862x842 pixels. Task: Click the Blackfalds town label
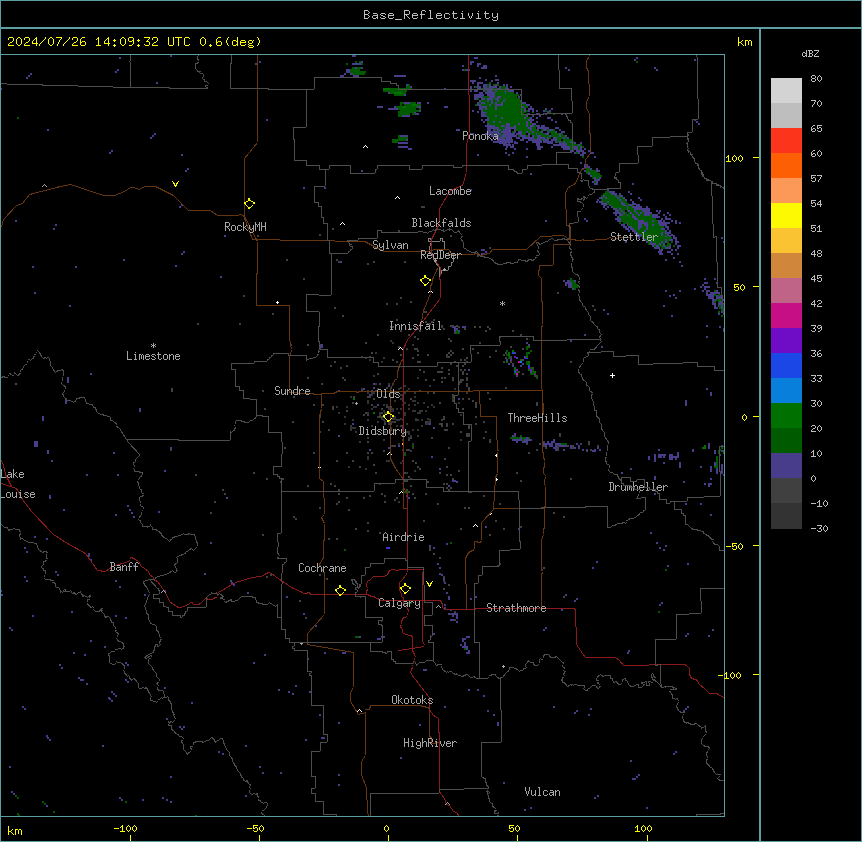[441, 223]
